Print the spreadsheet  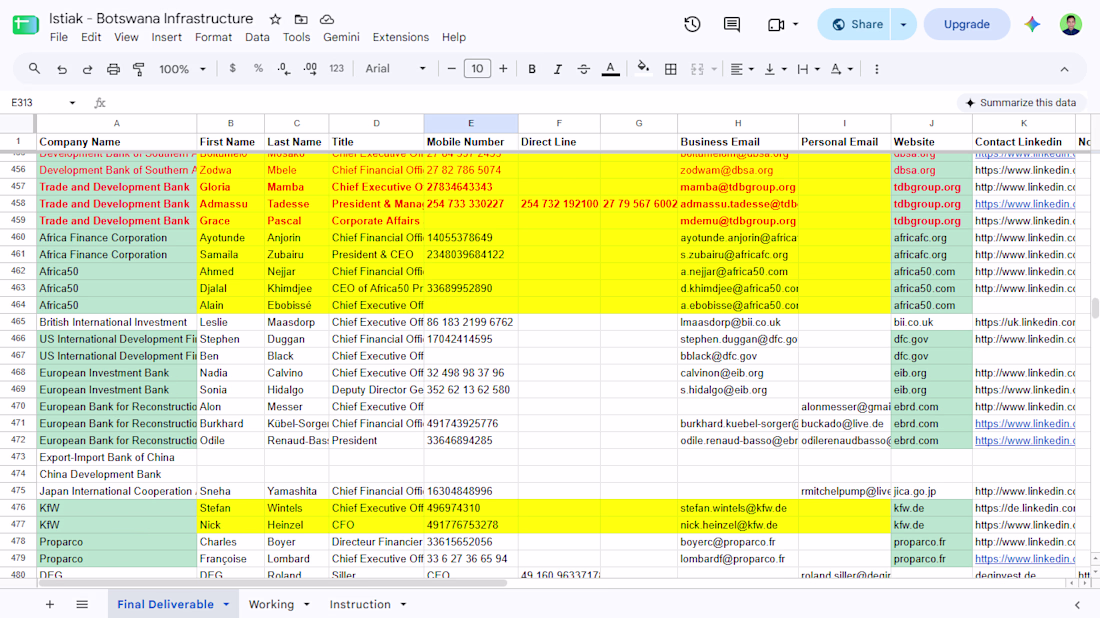pos(113,69)
